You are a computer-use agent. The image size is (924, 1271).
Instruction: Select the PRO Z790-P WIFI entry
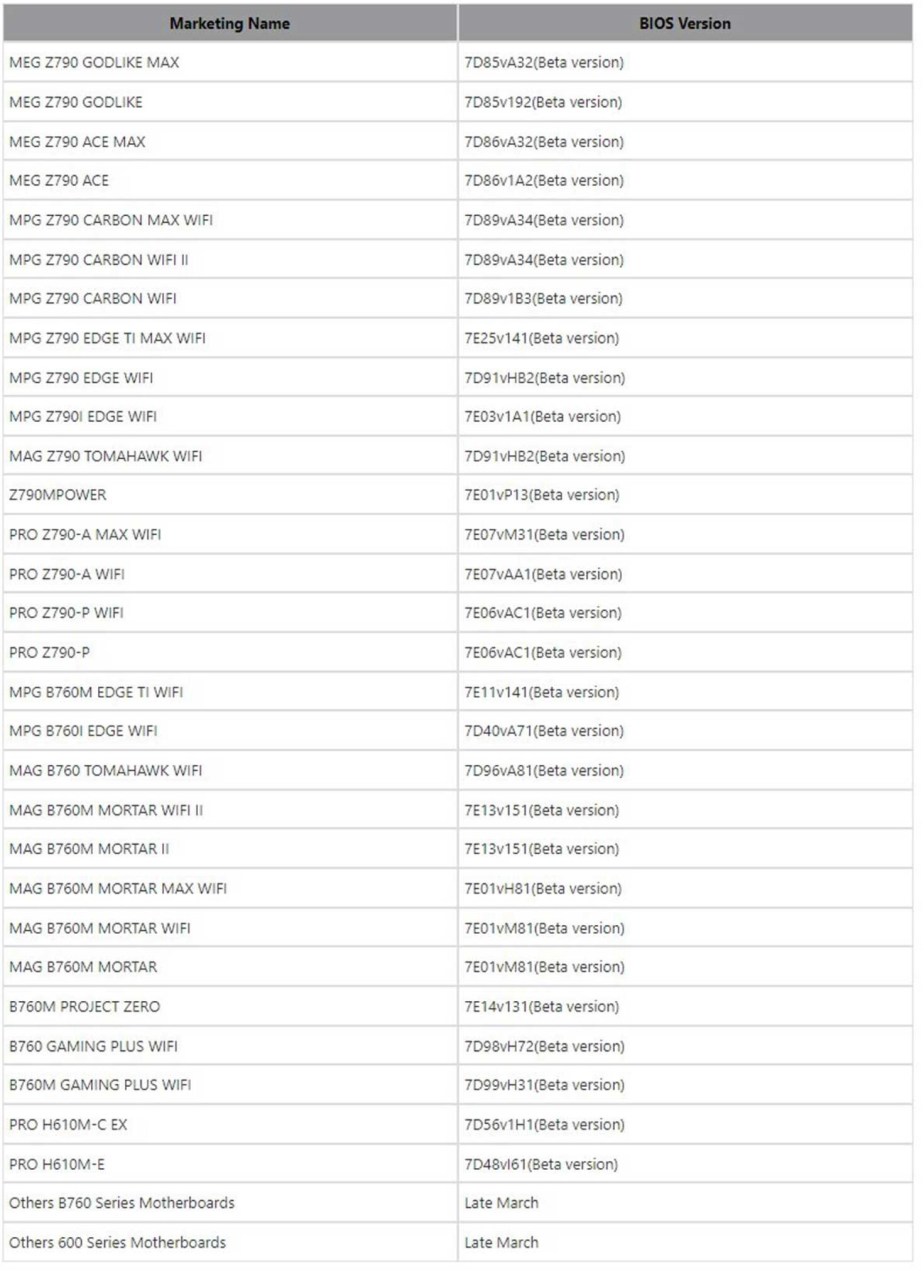click(66, 613)
